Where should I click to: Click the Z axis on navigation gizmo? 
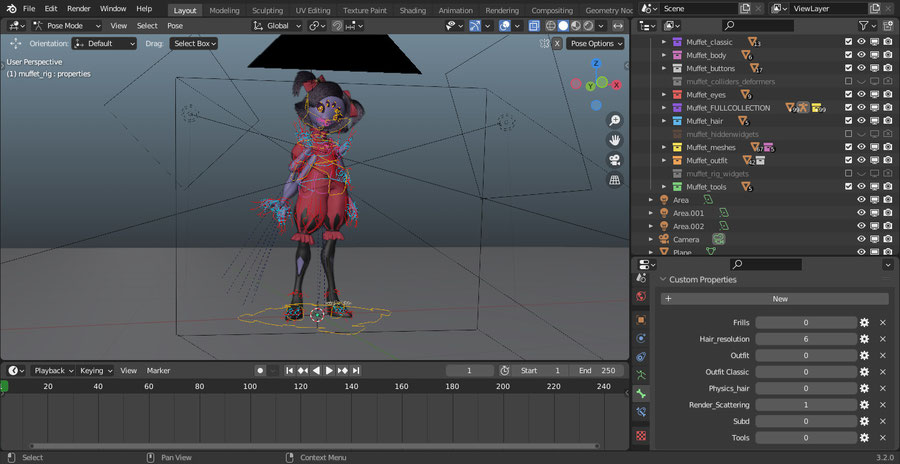(596, 64)
